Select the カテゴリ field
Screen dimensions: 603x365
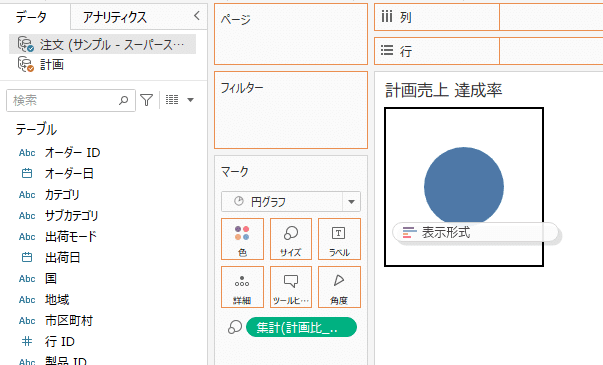62,195
